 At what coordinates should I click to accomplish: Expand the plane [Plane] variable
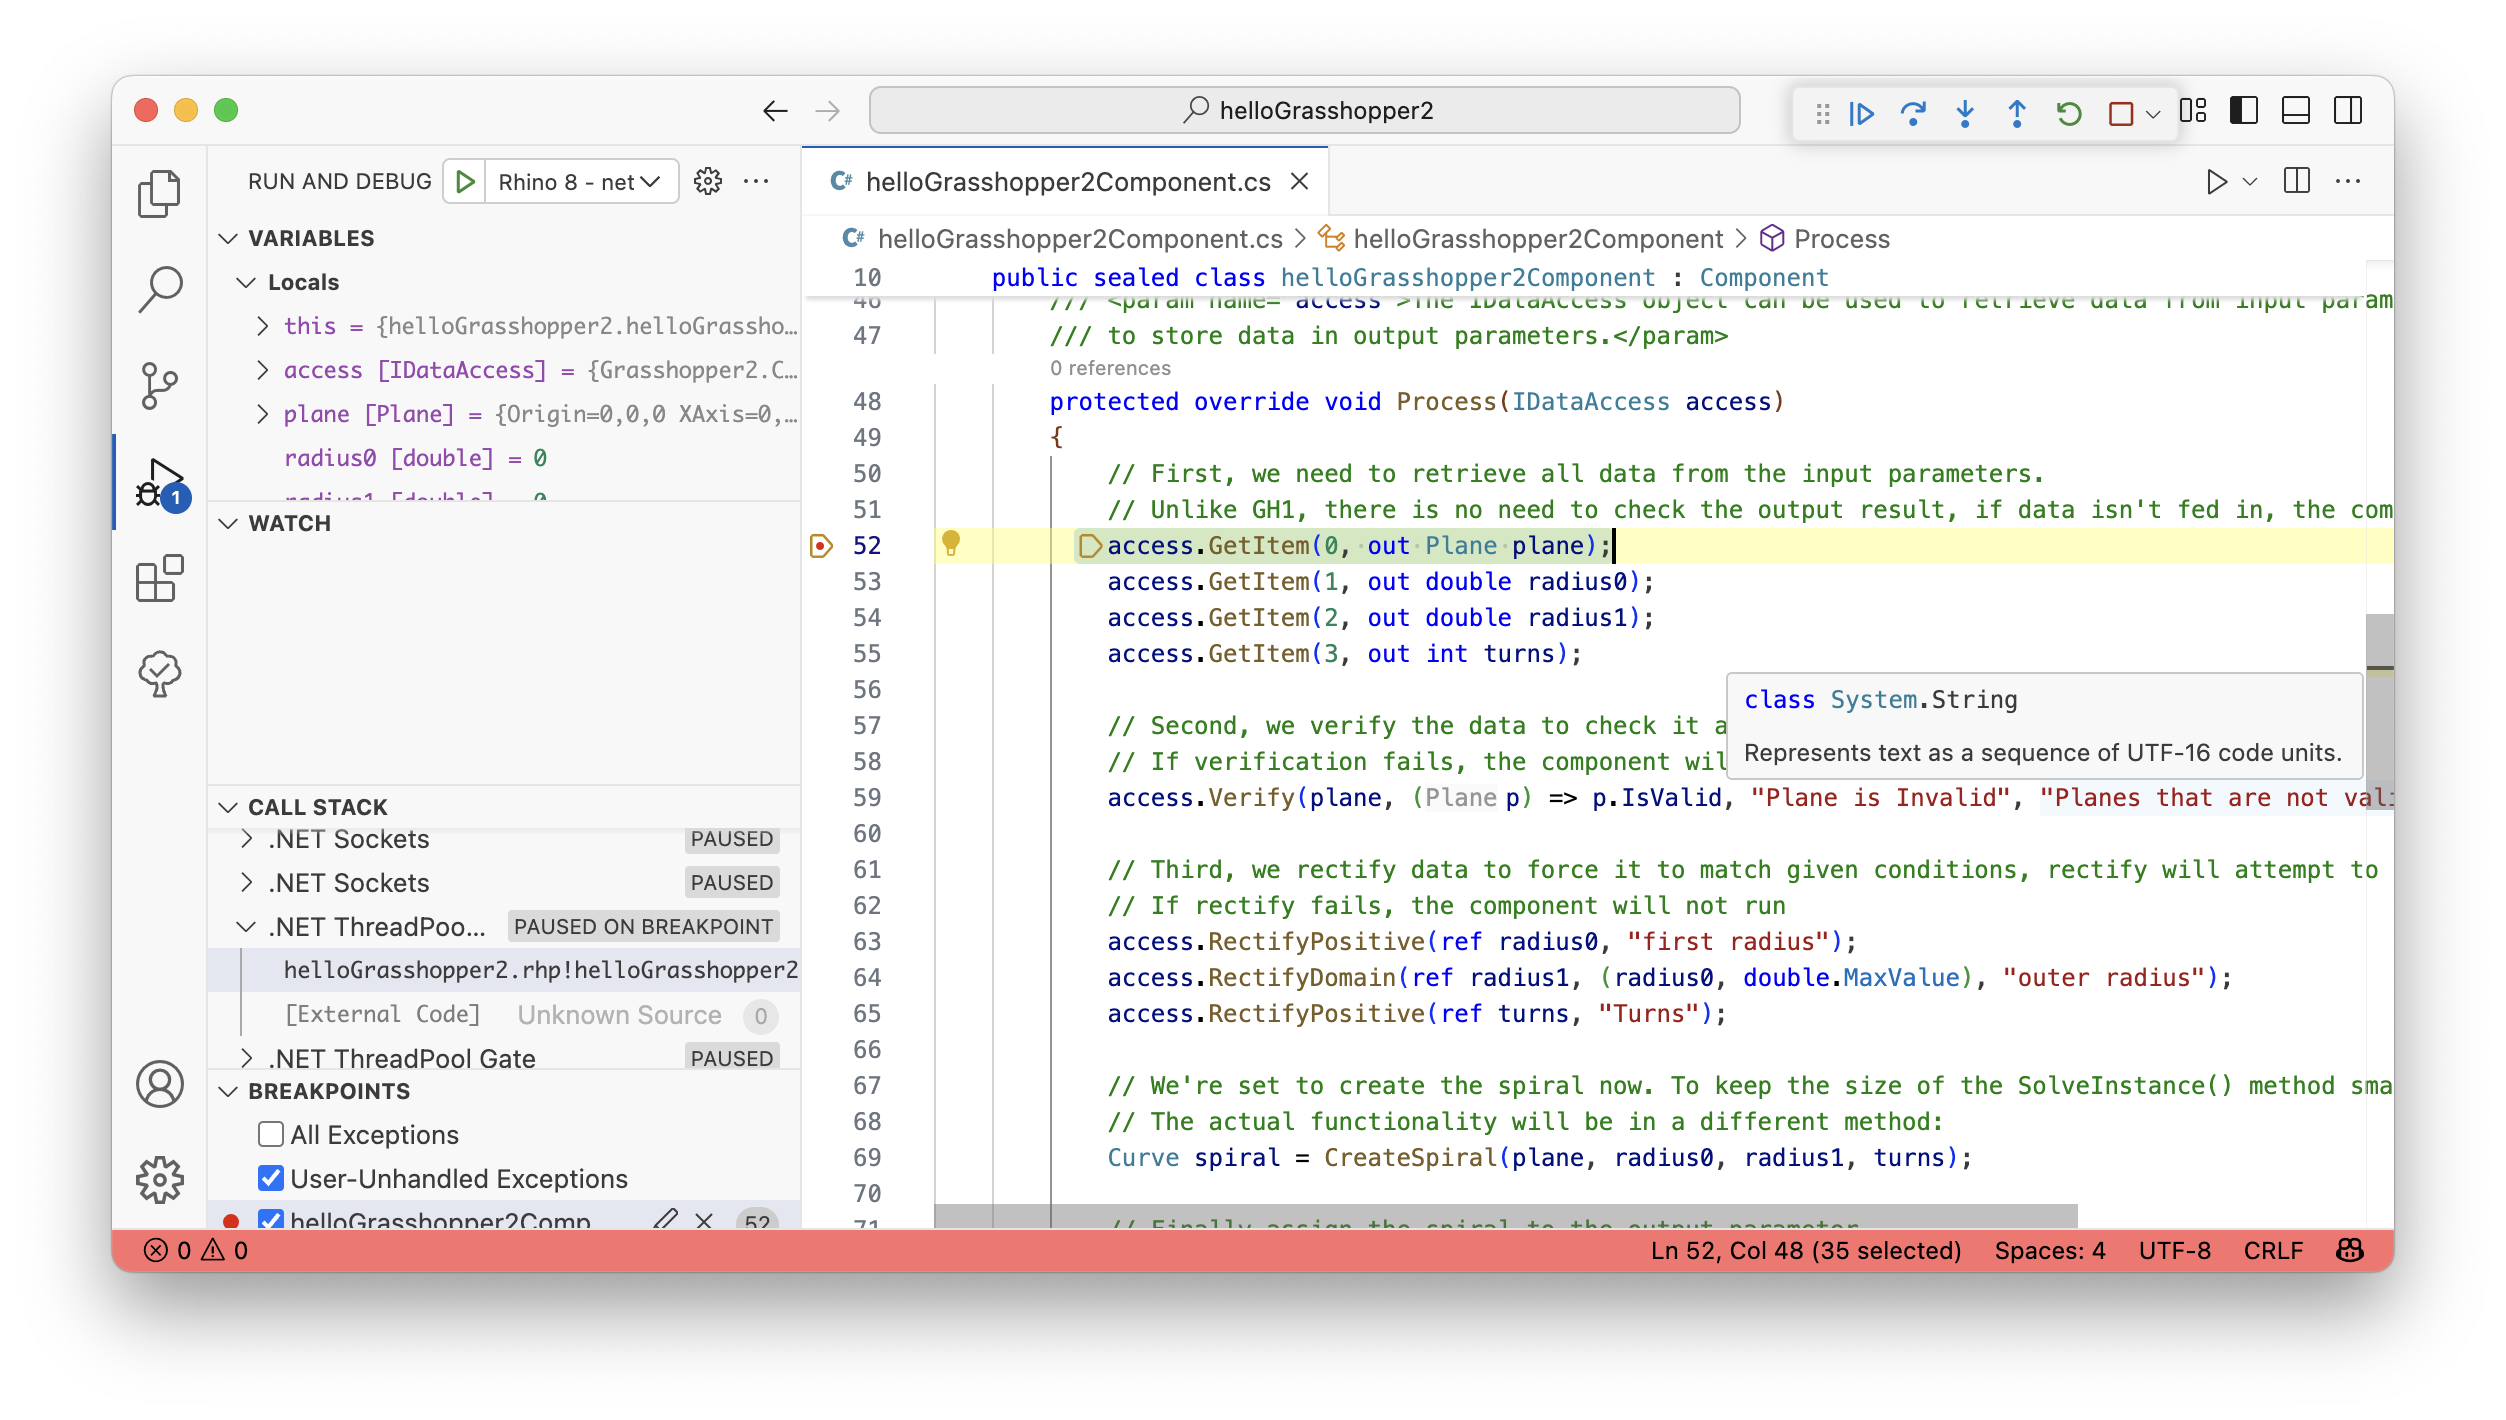tap(262, 414)
